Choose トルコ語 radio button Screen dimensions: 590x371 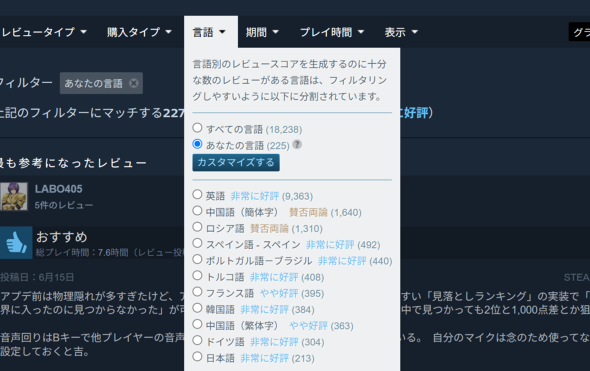click(197, 275)
